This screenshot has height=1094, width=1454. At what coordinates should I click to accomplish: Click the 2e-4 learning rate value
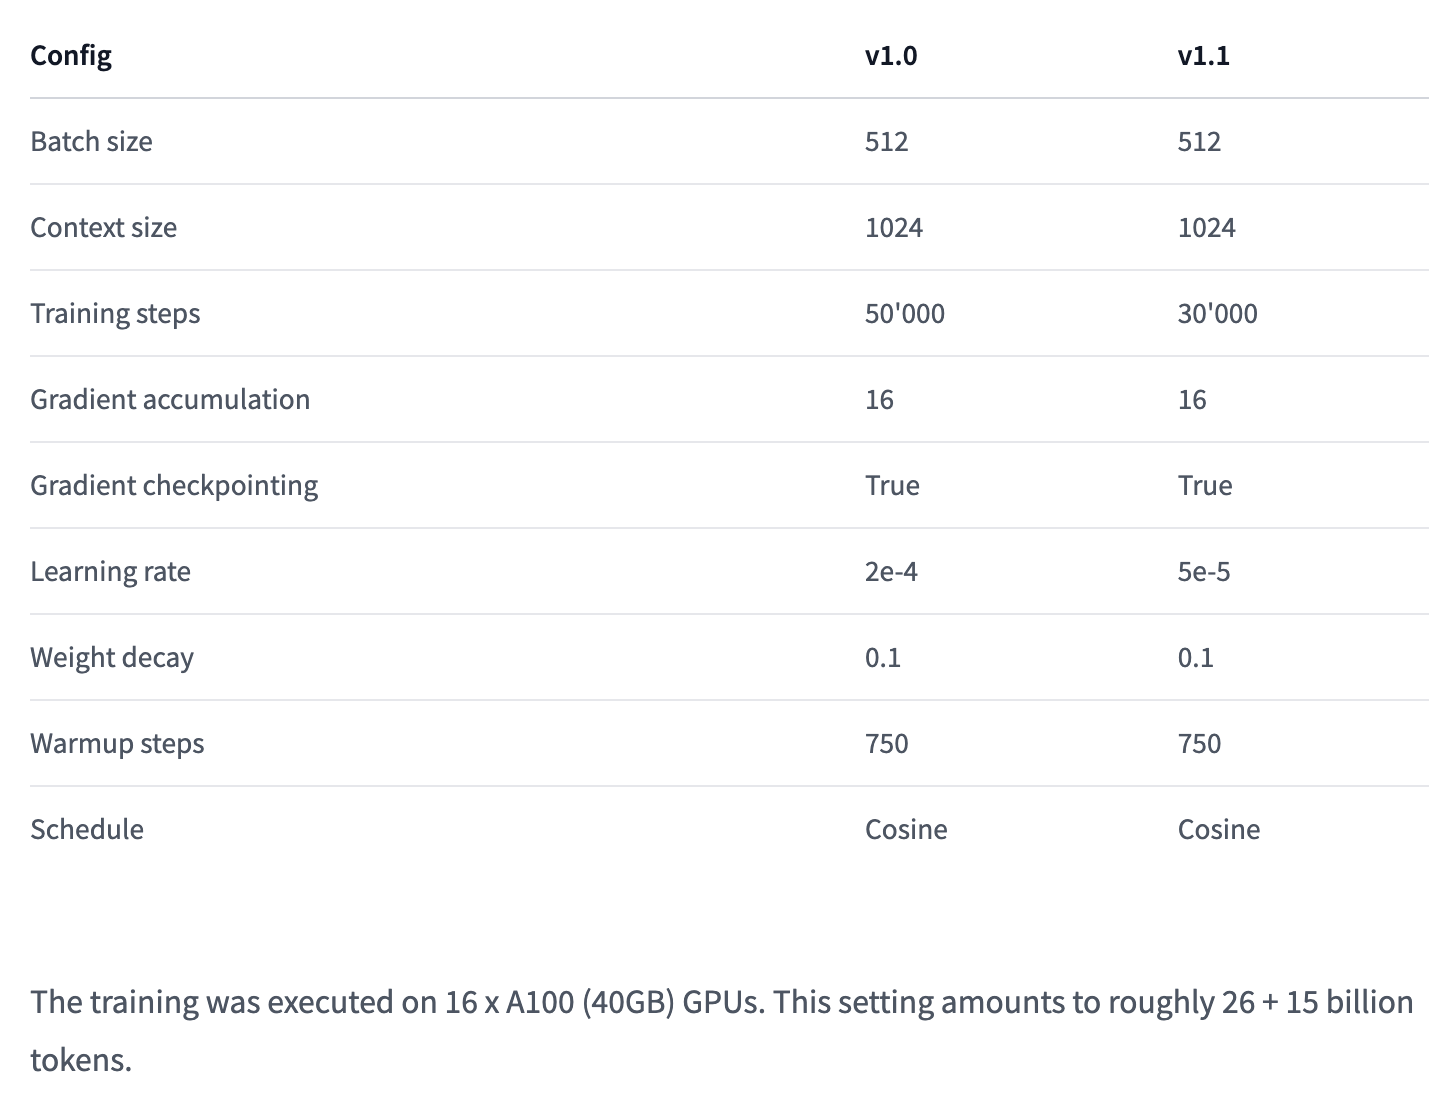tap(891, 571)
